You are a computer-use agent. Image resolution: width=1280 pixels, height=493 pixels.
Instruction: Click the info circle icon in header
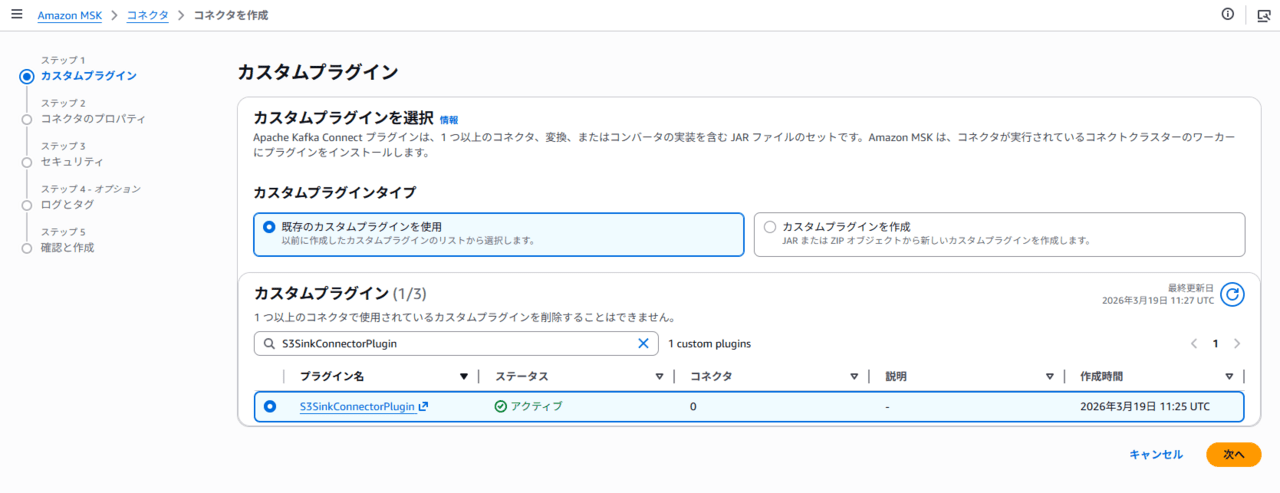(1228, 15)
